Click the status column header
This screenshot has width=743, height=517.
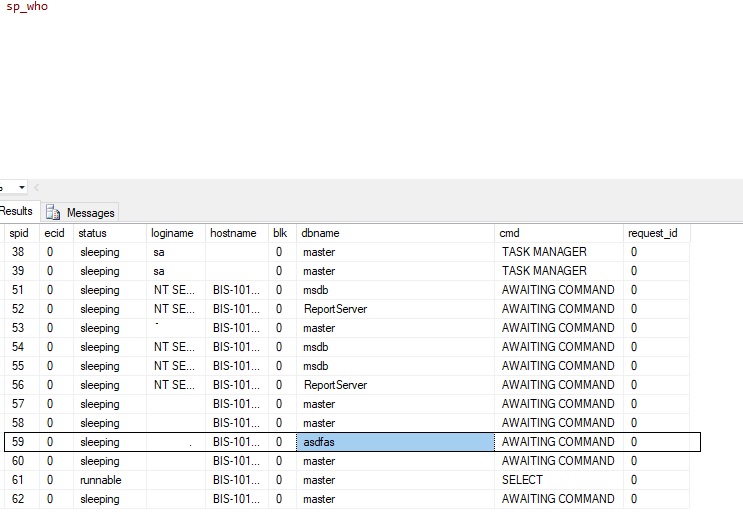point(92,233)
